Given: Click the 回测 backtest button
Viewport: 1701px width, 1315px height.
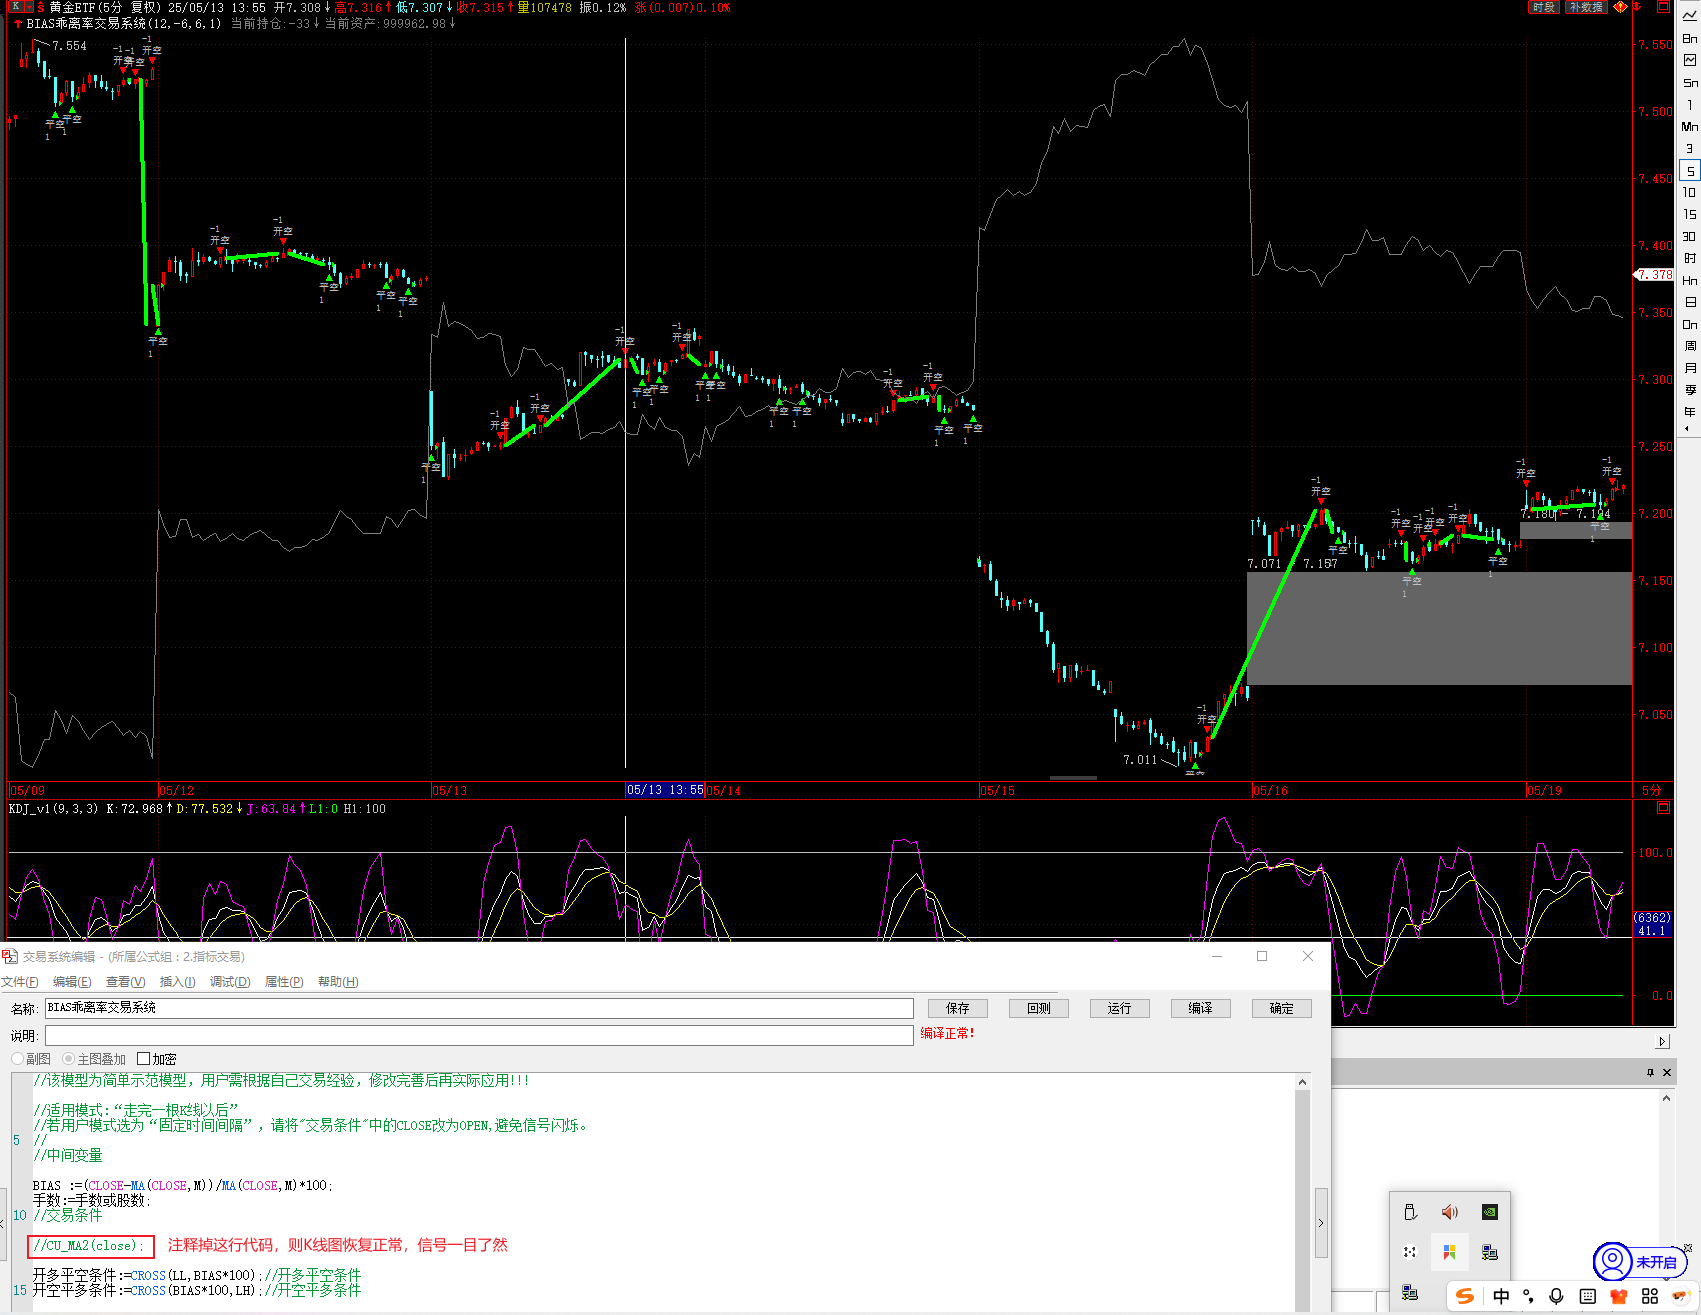Looking at the screenshot, I should pyautogui.click(x=1038, y=1008).
